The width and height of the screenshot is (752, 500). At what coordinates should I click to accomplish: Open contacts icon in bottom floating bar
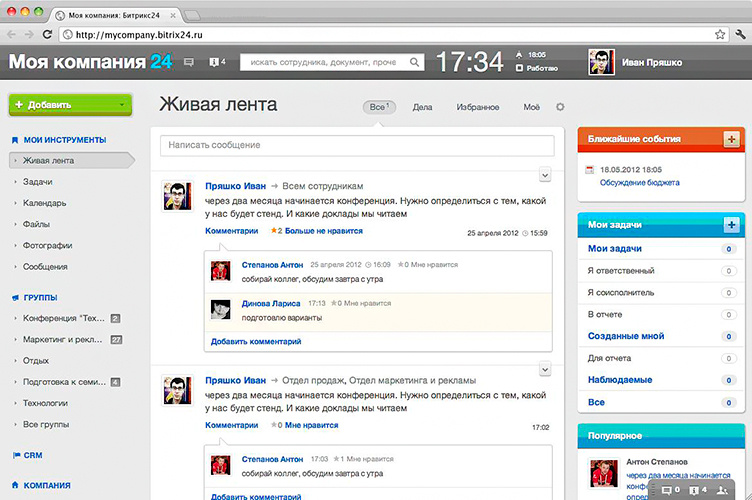coord(722,490)
